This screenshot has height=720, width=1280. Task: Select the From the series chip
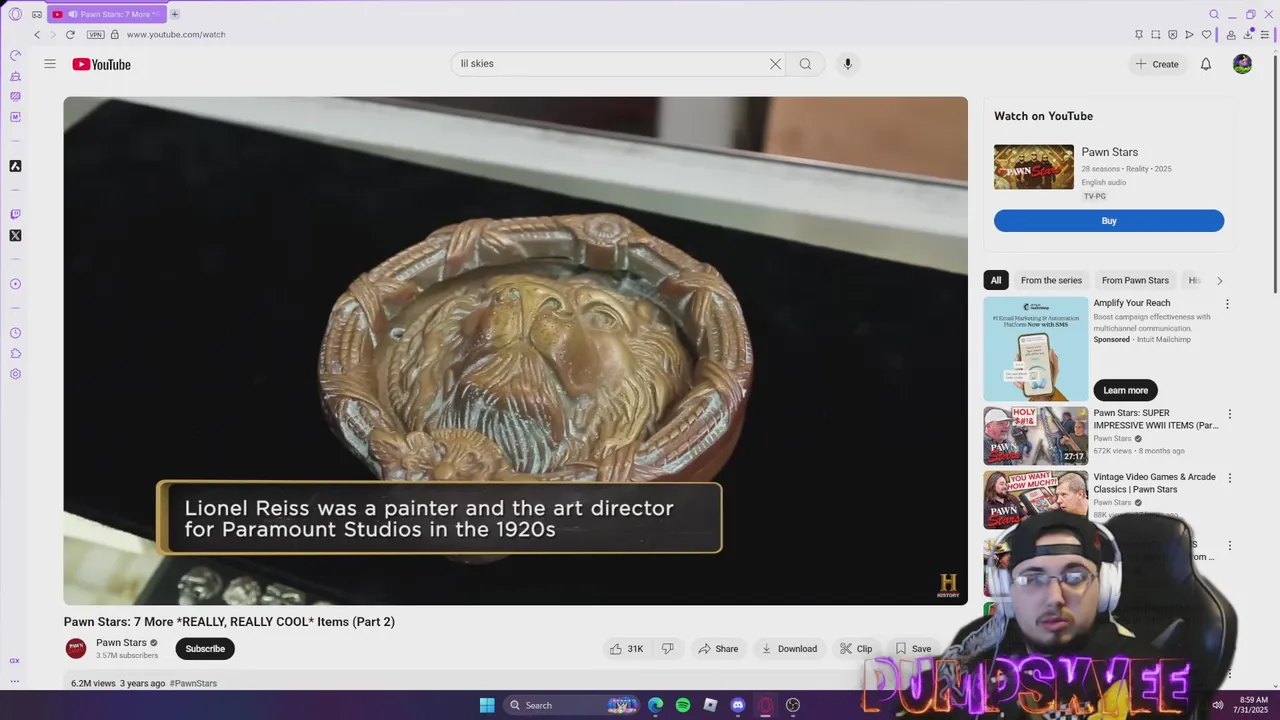(1051, 280)
